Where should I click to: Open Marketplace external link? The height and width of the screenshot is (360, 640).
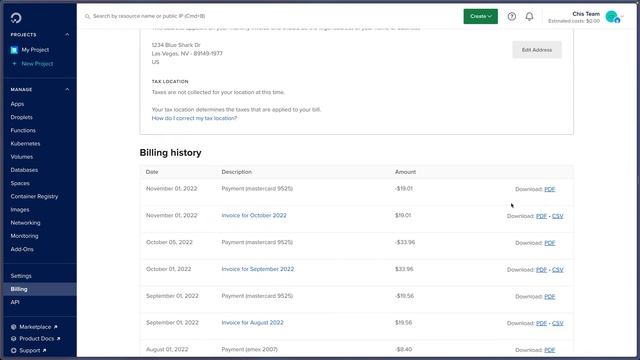(38, 327)
